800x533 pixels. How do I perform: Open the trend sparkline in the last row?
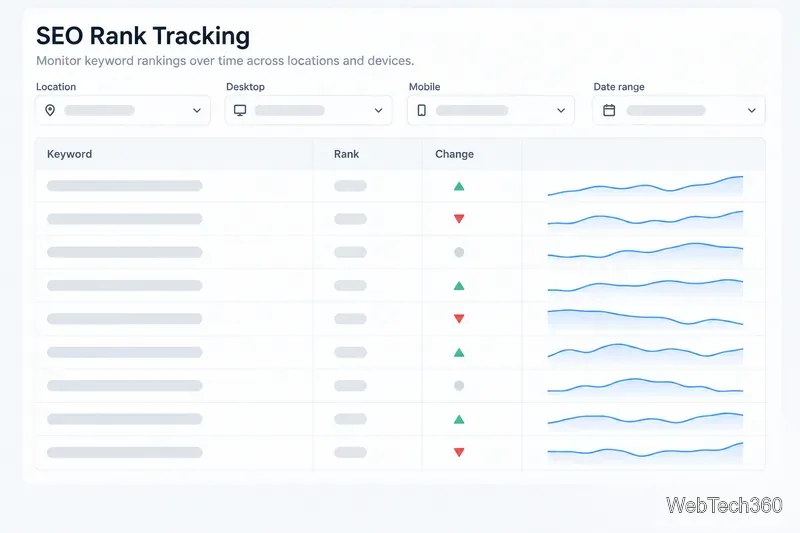[645, 452]
